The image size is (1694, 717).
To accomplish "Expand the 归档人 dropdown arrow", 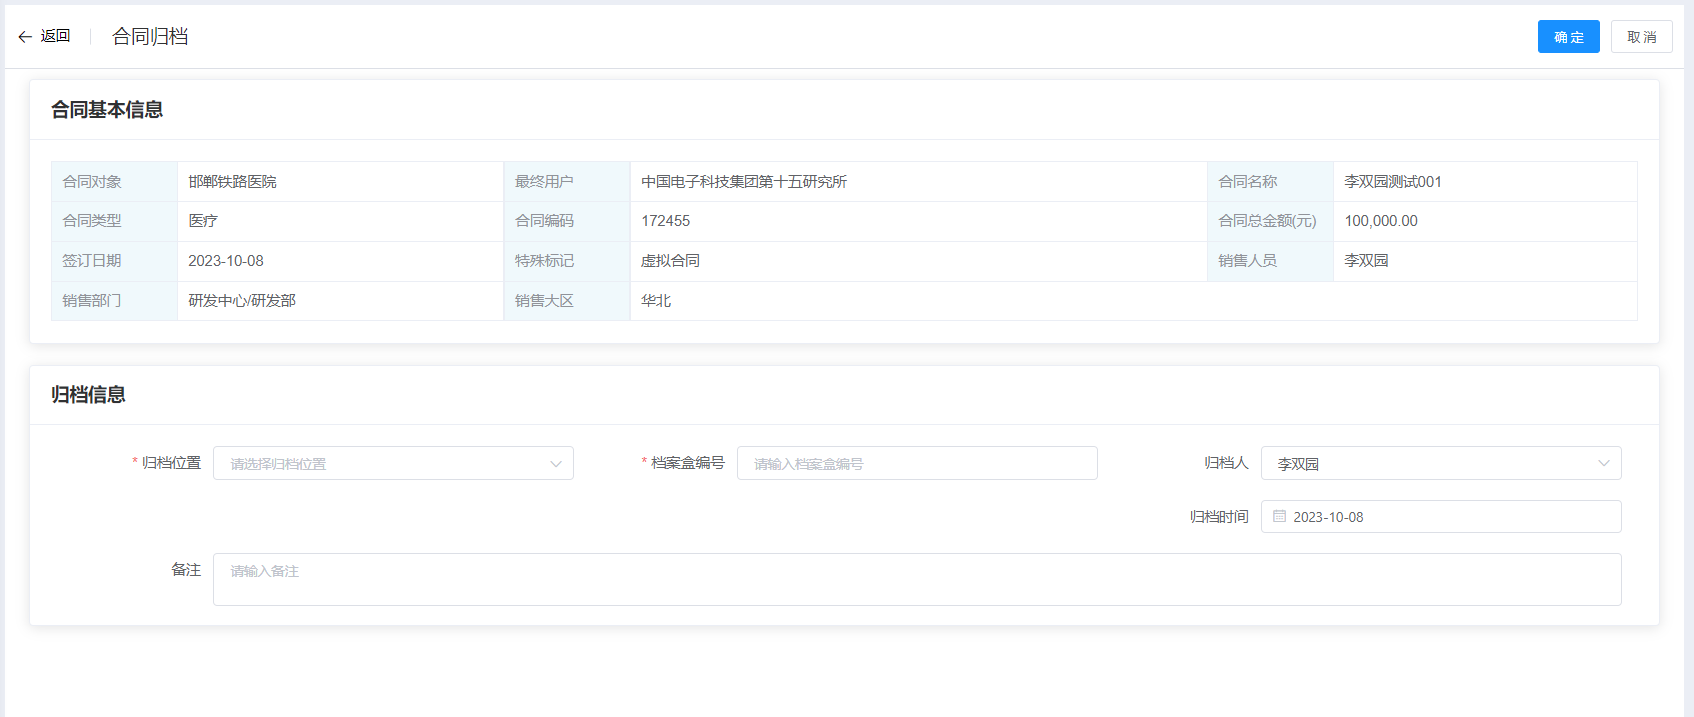I will [1603, 463].
